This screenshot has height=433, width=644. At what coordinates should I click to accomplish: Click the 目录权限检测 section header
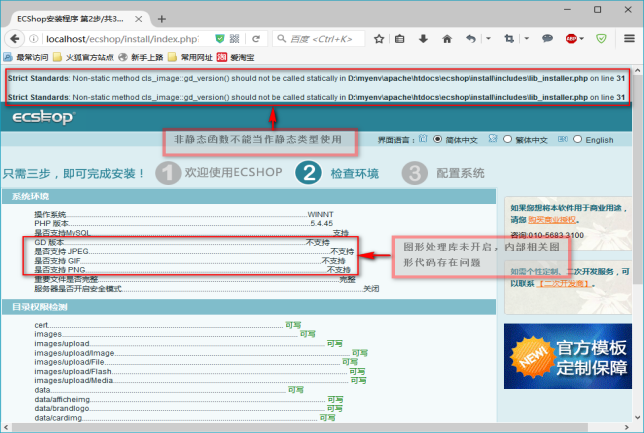click(x=249, y=307)
